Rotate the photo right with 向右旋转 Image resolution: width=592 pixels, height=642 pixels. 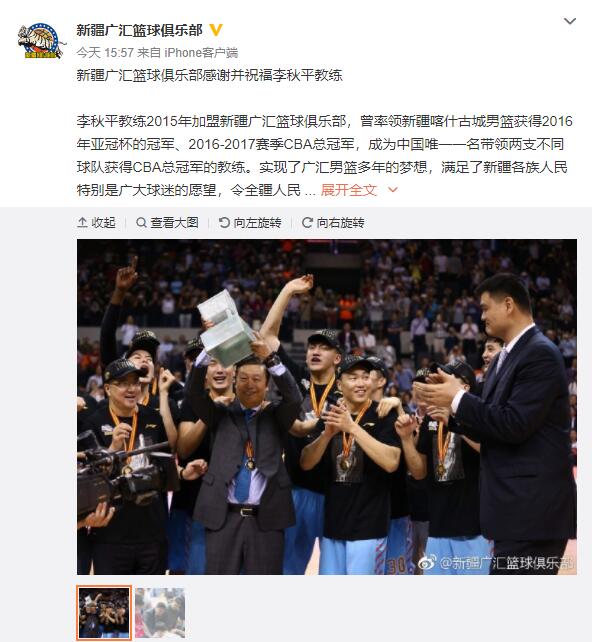pos(333,223)
